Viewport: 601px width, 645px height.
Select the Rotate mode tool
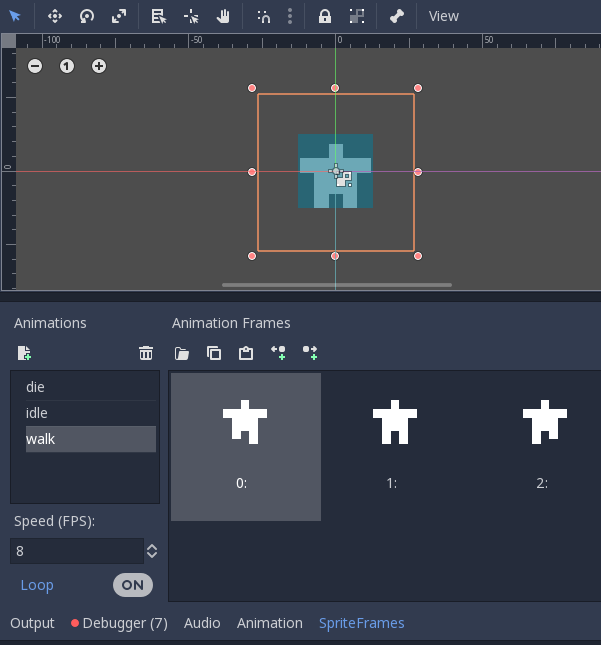[87, 16]
